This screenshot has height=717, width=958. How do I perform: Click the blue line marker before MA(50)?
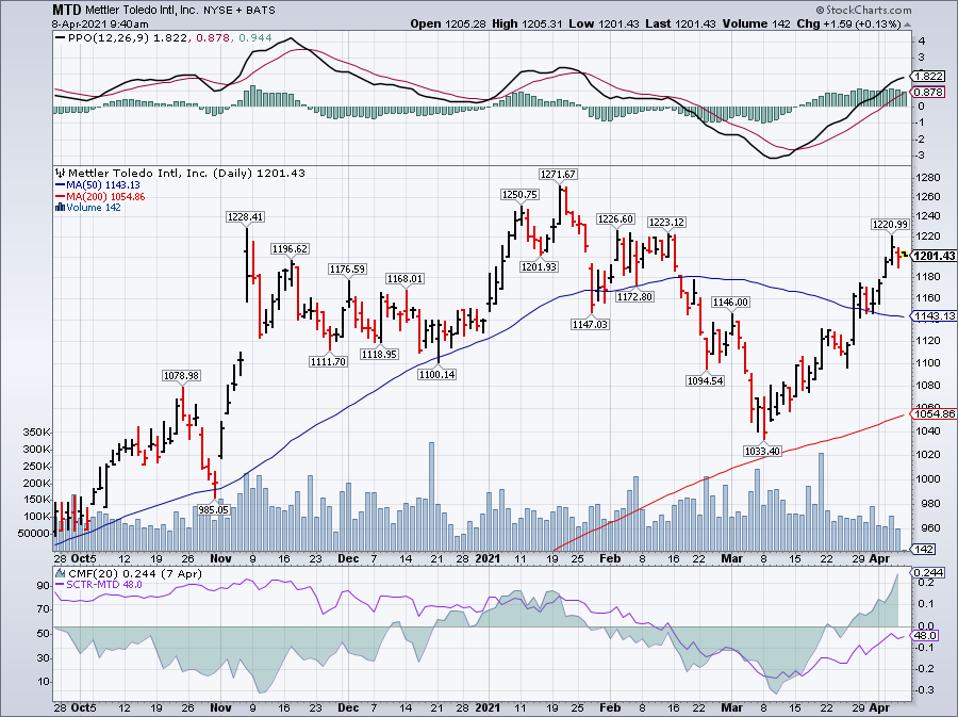click(x=60, y=185)
